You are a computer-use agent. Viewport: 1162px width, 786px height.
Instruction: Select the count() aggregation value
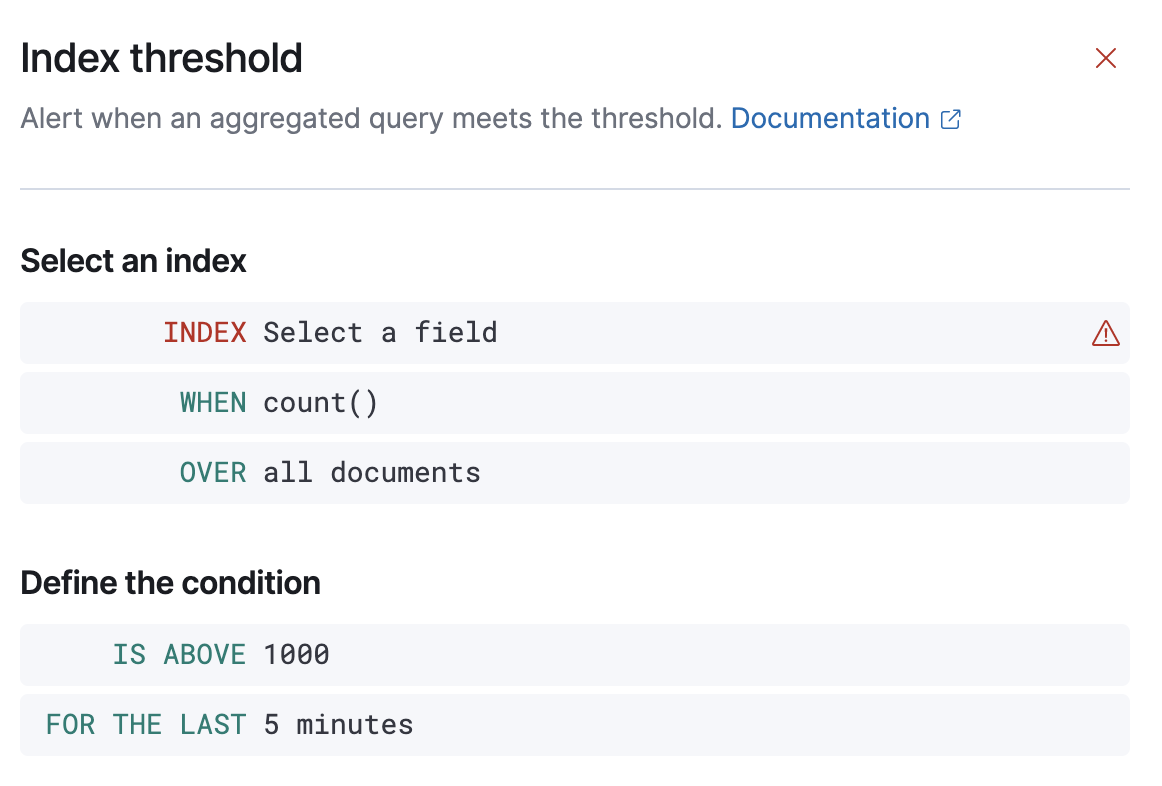[321, 403]
